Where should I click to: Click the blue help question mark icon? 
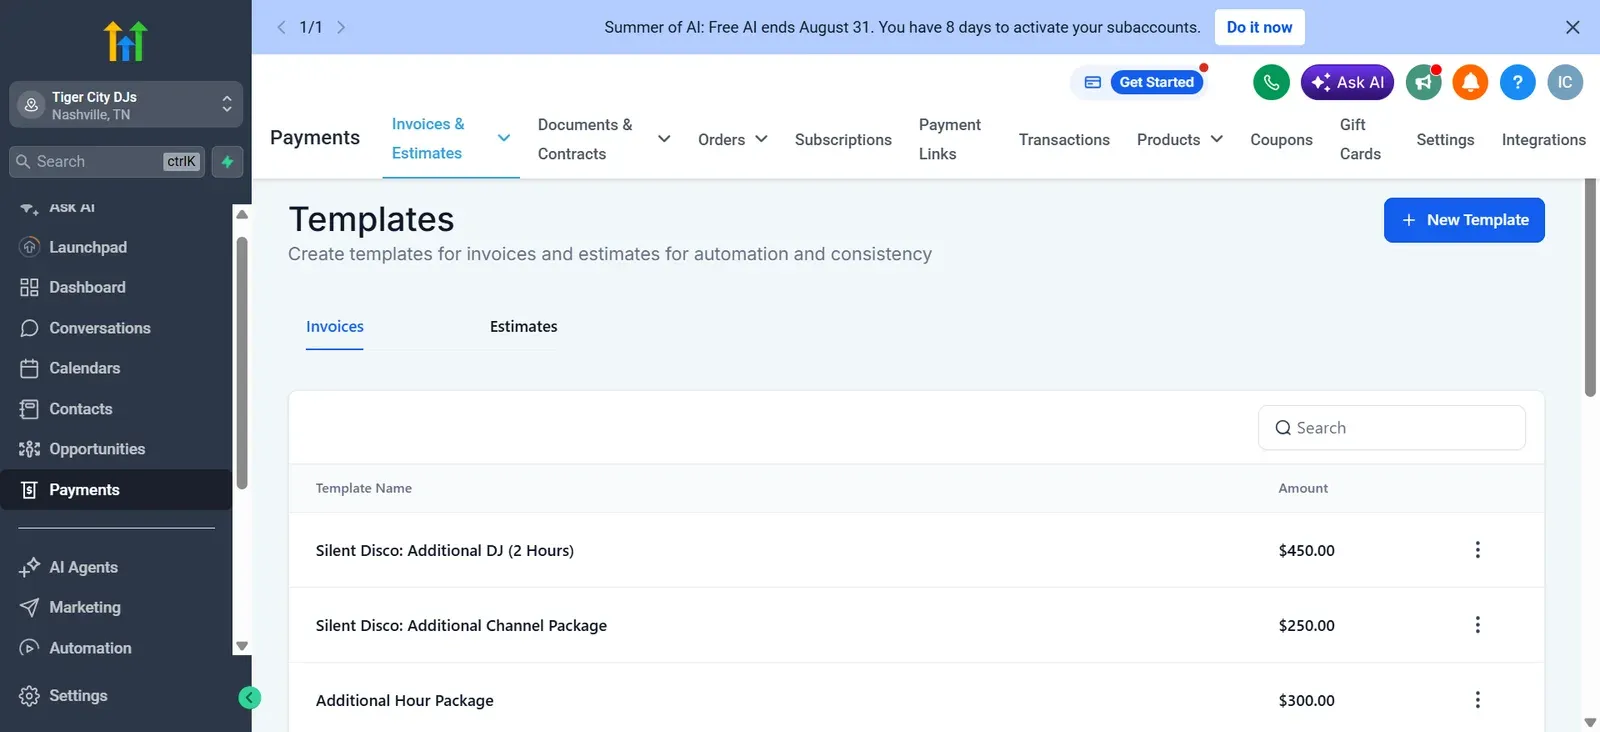[x=1517, y=82]
